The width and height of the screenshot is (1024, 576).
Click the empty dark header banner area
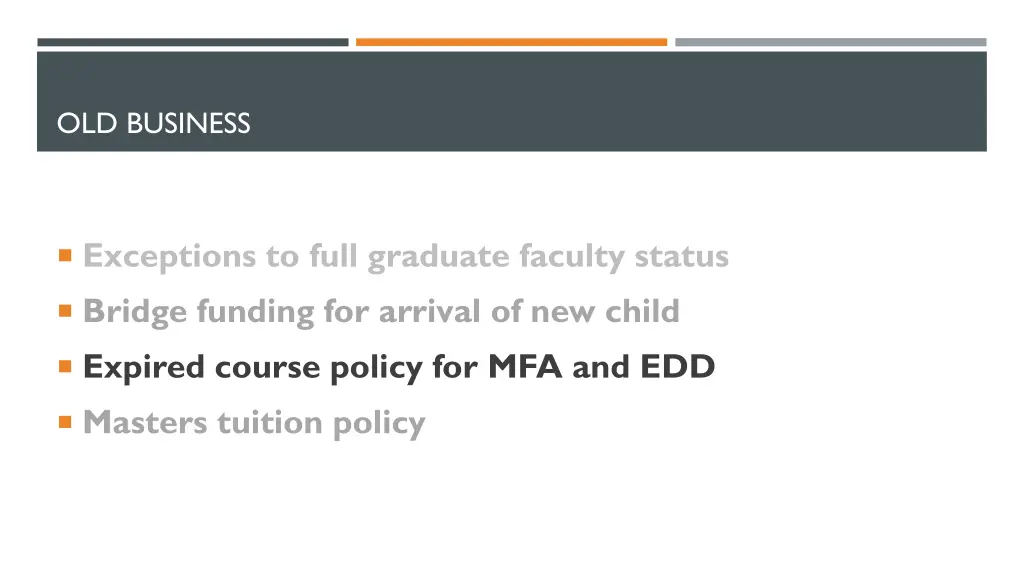[x=620, y=101]
